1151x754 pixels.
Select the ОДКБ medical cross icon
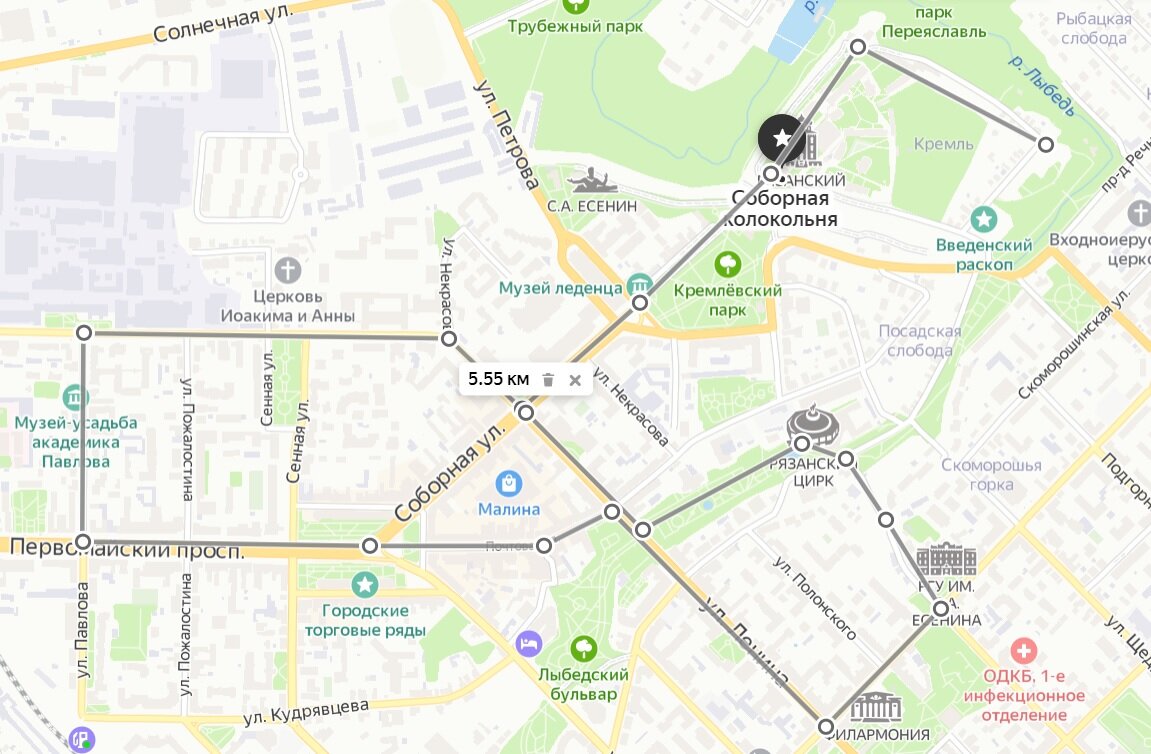tap(1023, 650)
